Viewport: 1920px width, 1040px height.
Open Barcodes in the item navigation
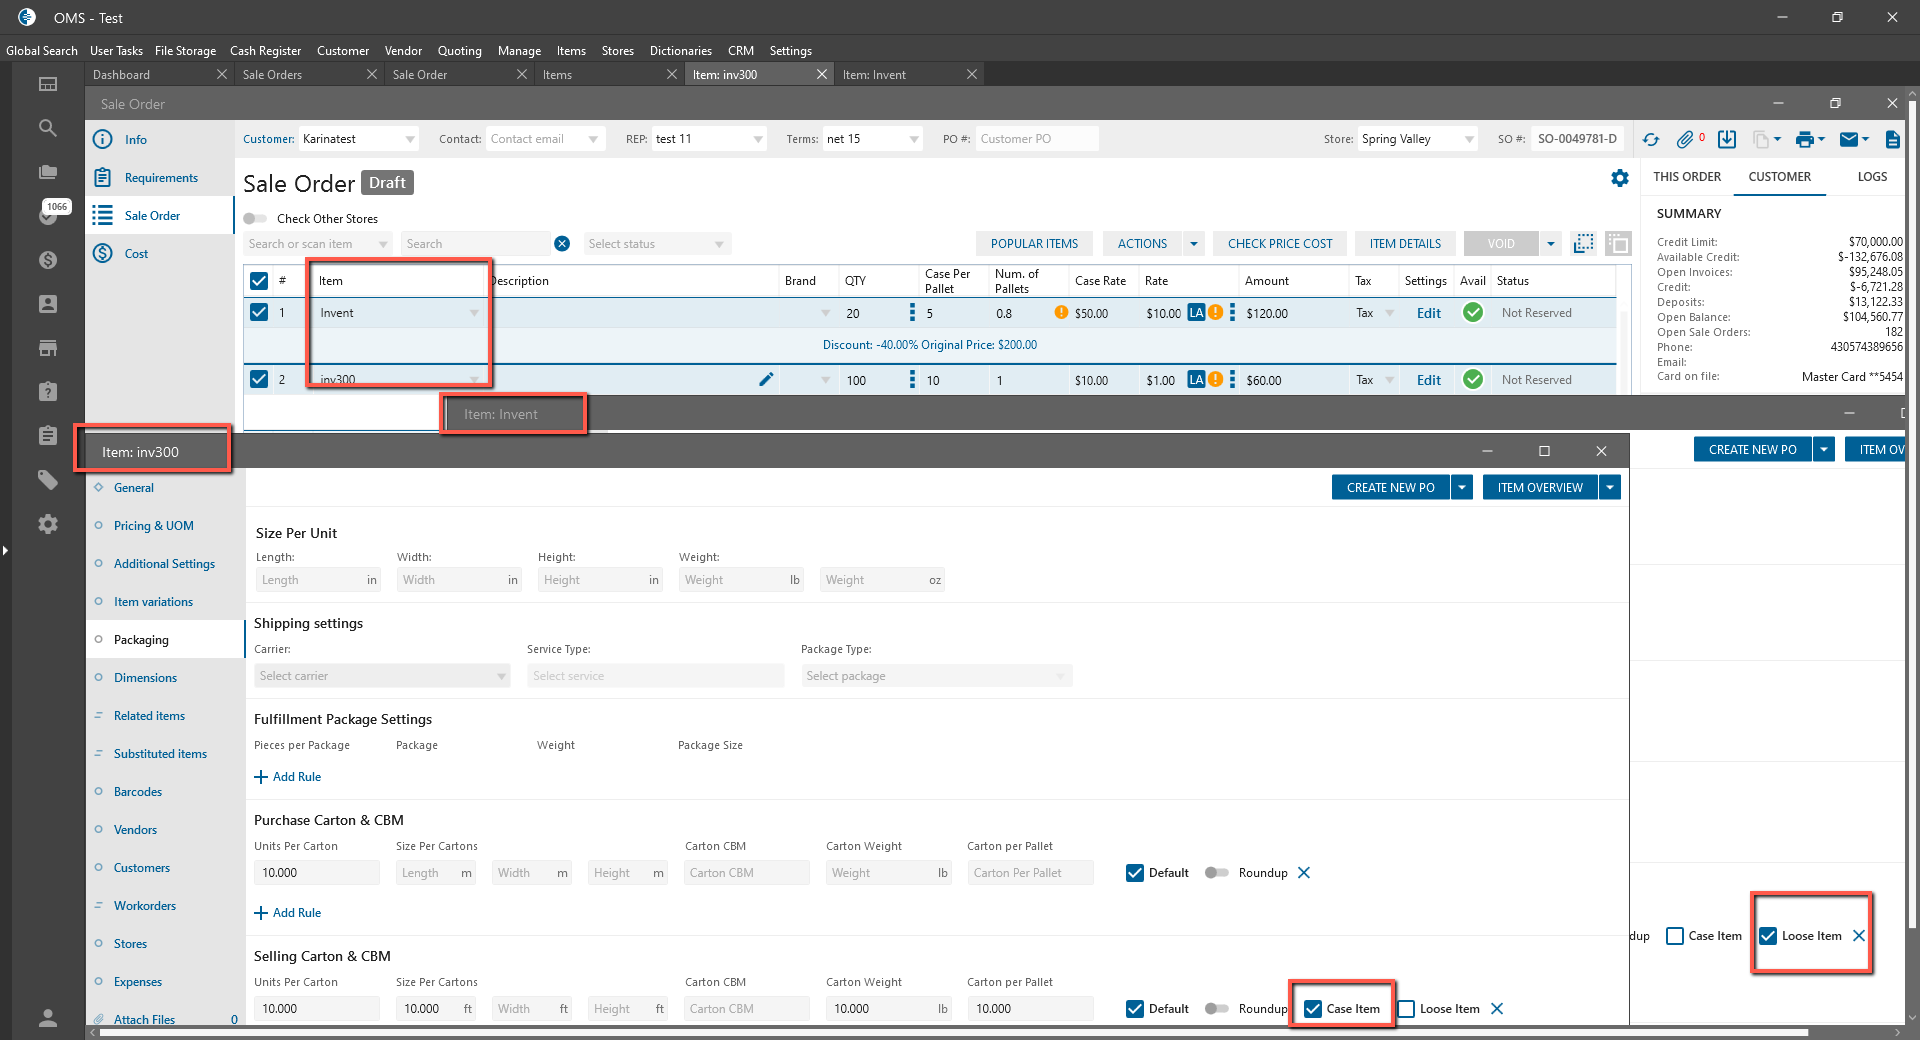pyautogui.click(x=138, y=792)
